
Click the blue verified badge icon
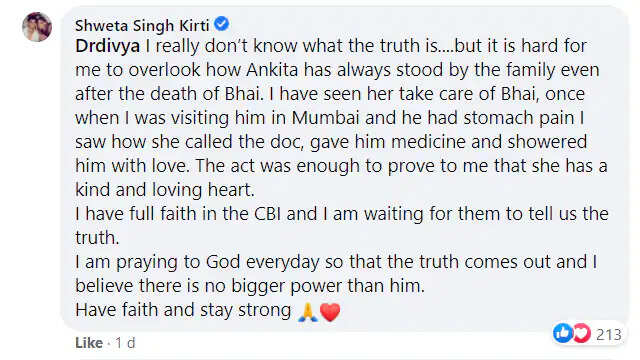221,24
